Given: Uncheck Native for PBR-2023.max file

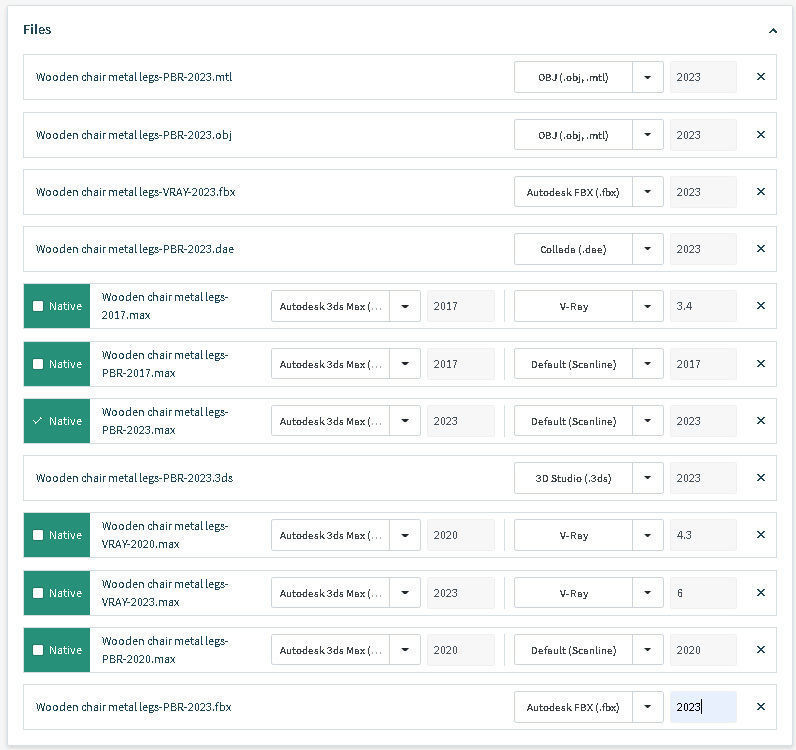Looking at the screenshot, I should (38, 421).
